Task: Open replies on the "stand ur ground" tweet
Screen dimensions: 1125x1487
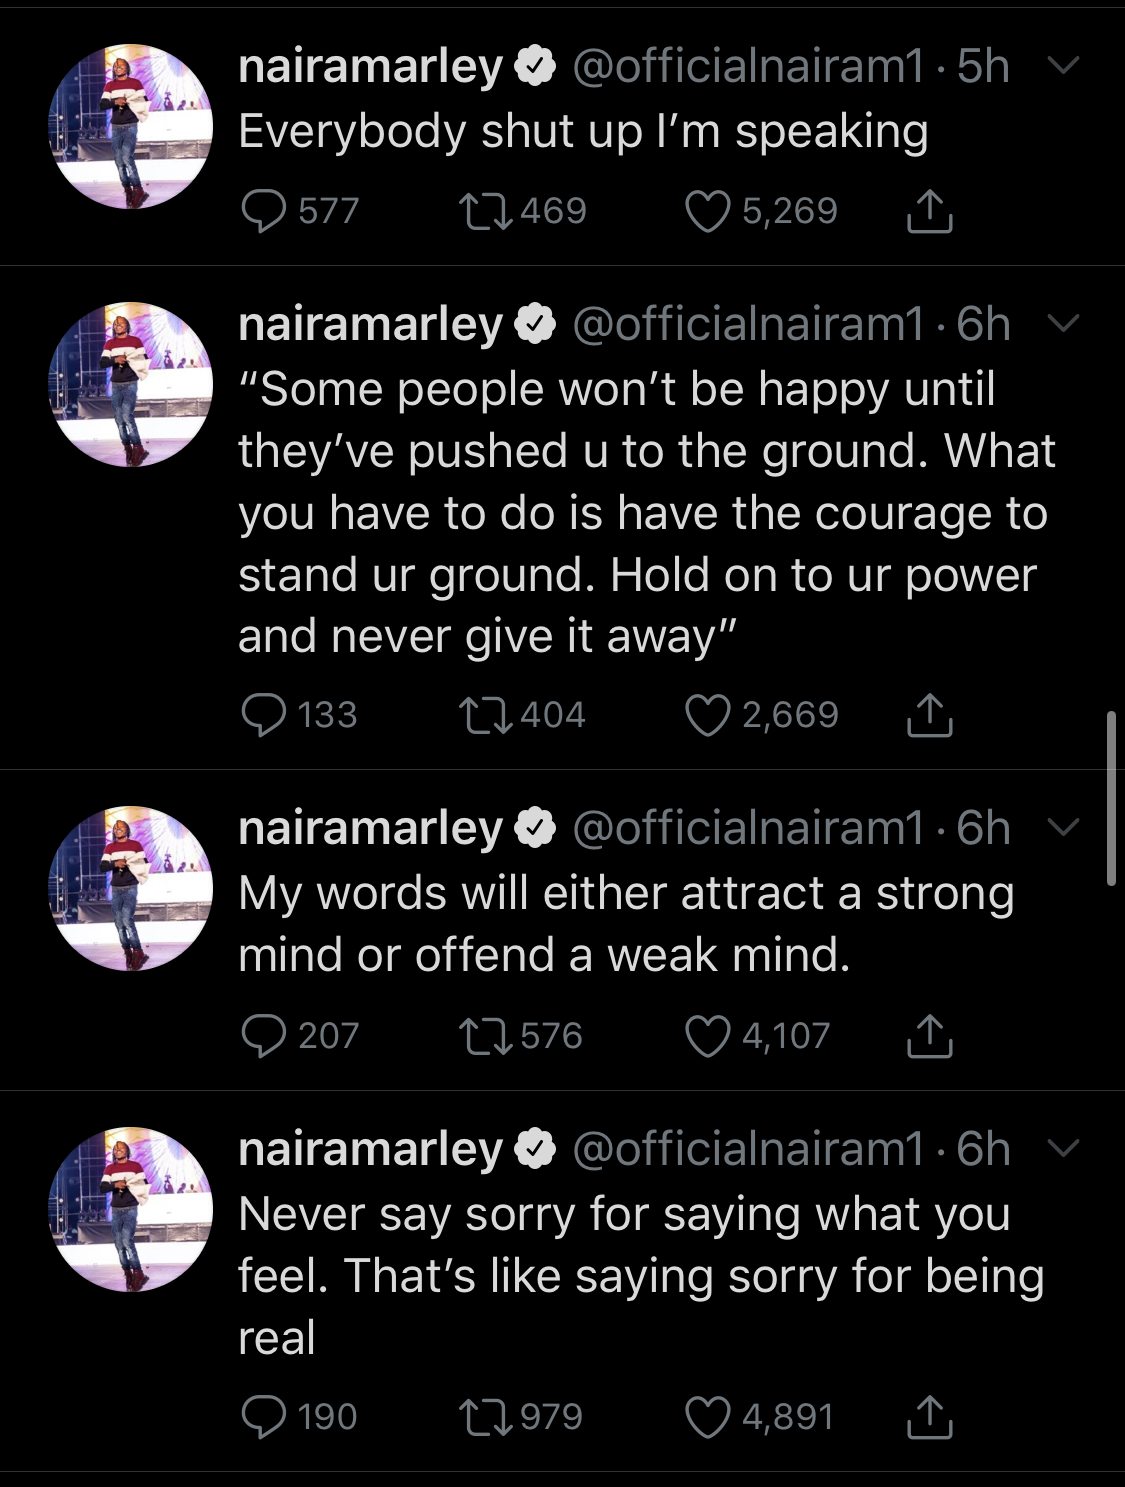Action: pos(264,715)
